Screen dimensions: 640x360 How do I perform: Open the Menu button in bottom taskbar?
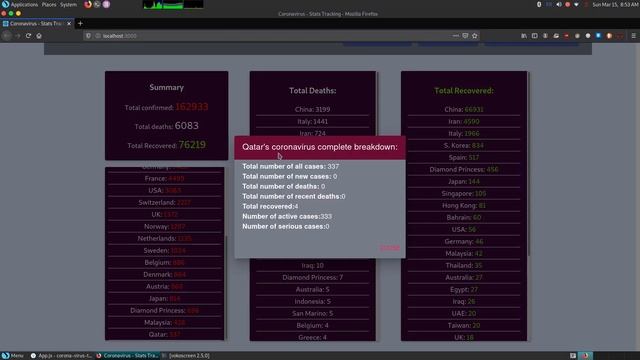[x=12, y=356]
